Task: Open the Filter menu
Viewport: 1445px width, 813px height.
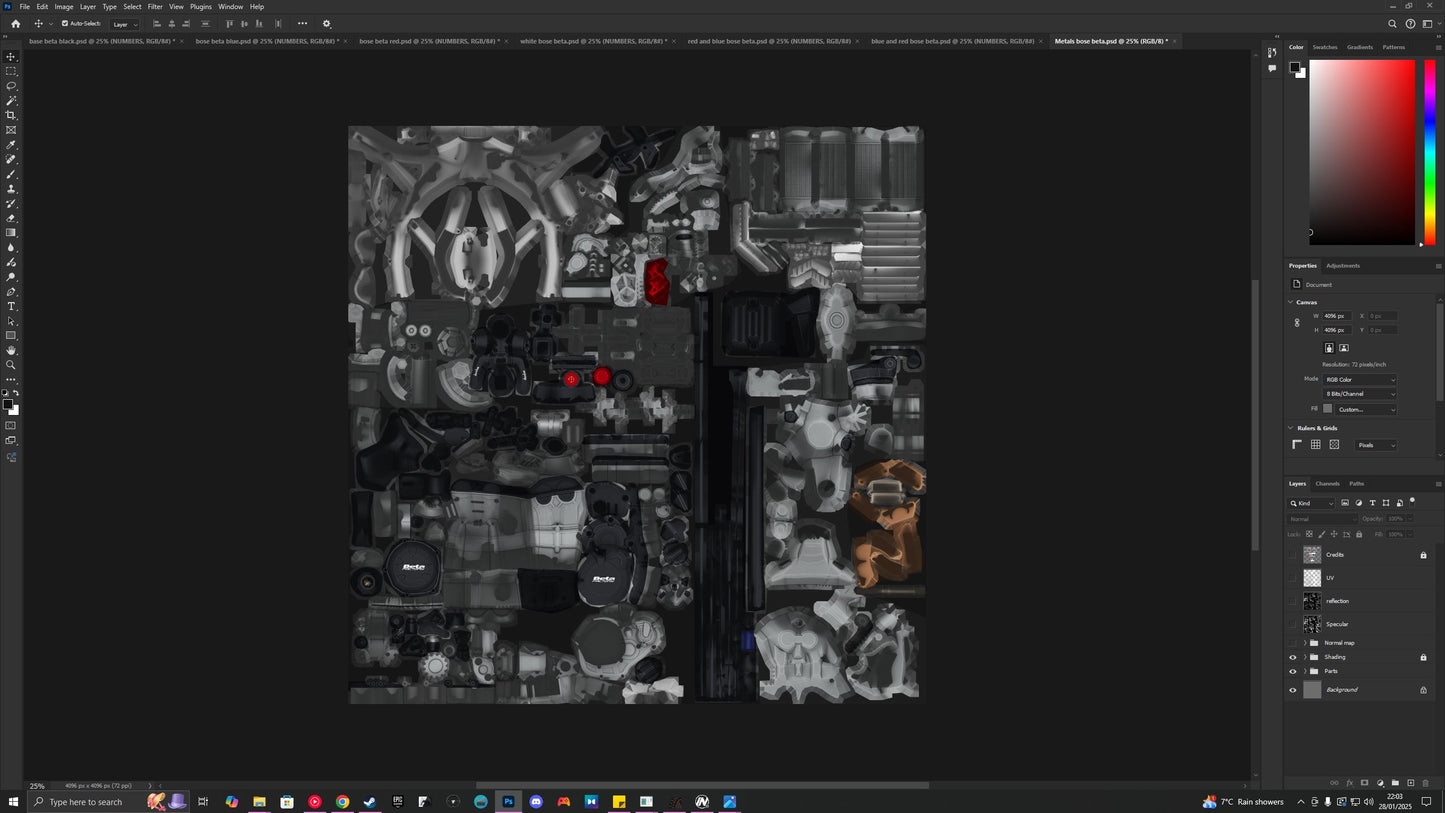Action: point(155,7)
